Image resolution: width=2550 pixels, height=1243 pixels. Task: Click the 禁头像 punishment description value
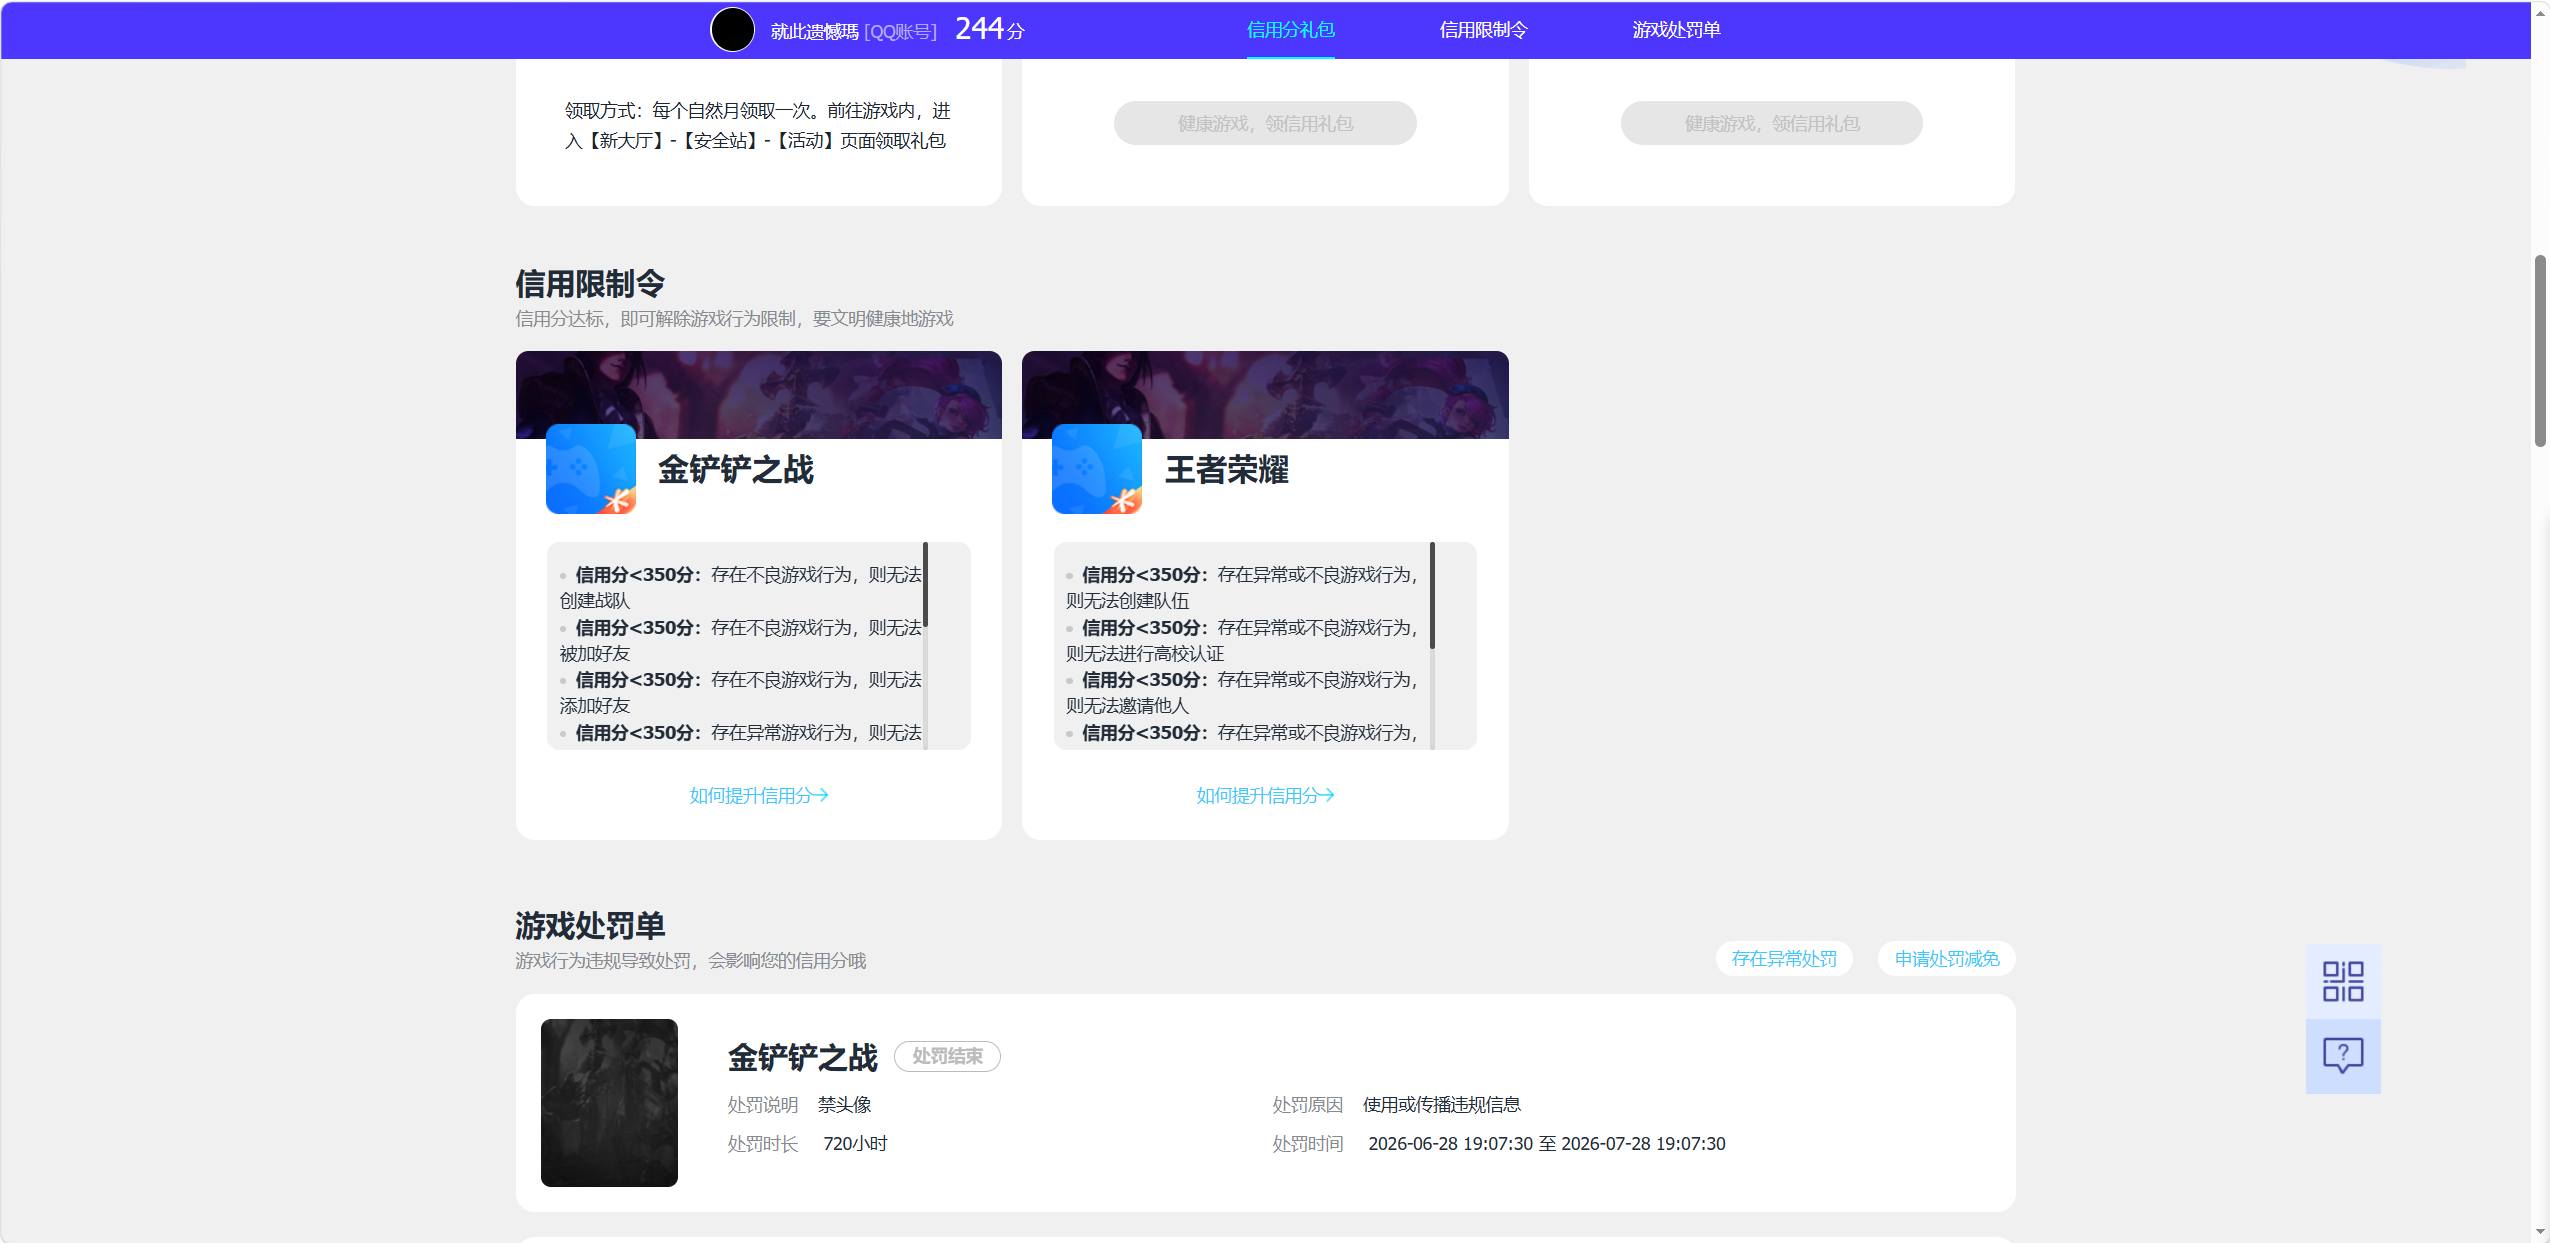pyautogui.click(x=845, y=1104)
